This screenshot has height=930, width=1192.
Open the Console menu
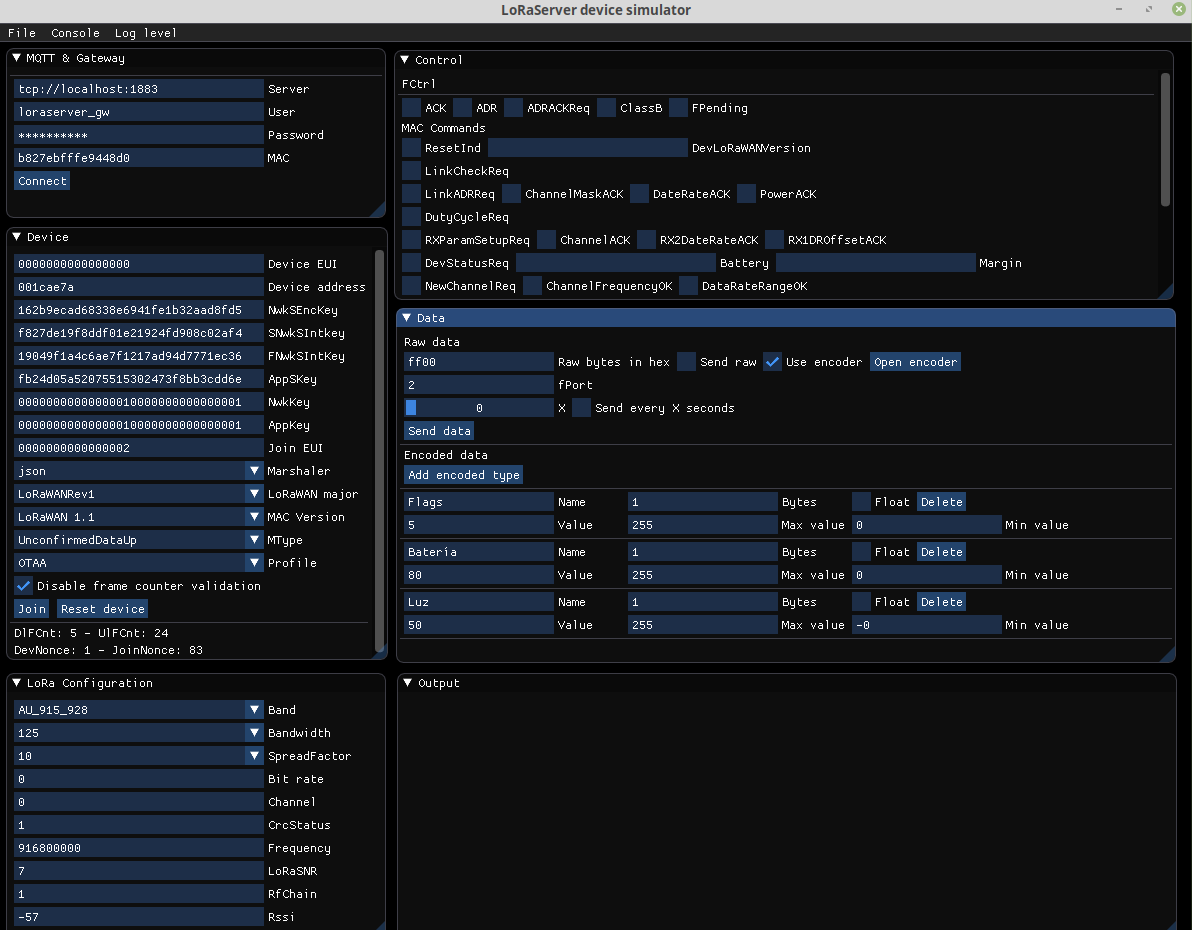(75, 33)
